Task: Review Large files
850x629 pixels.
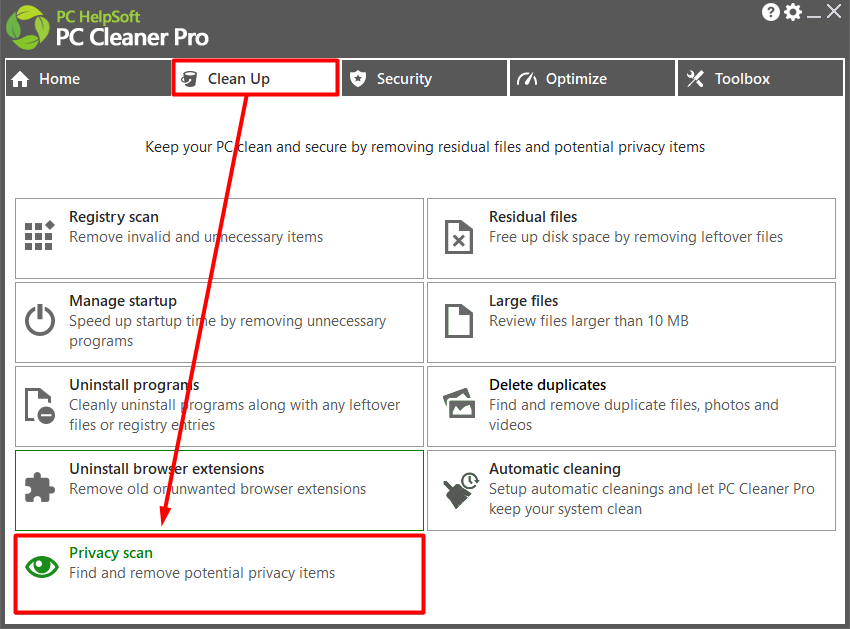Action: [x=632, y=323]
